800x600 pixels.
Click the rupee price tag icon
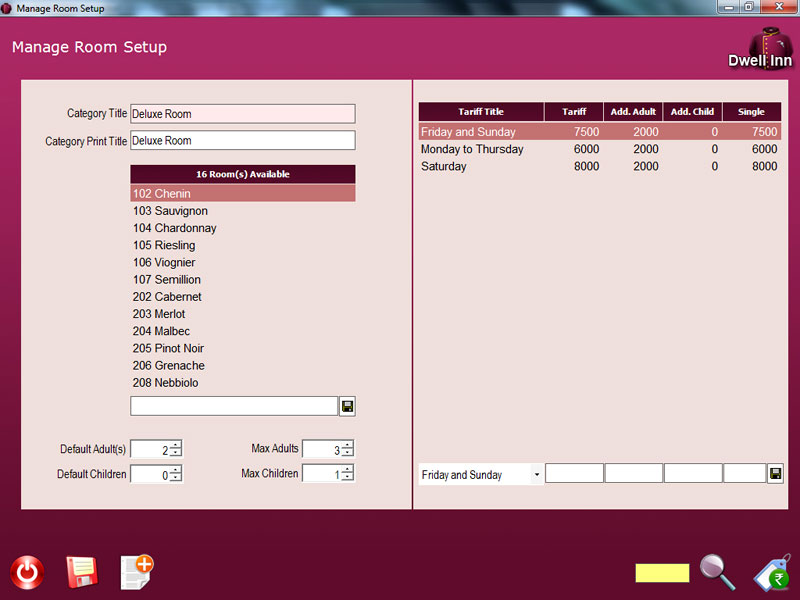[771, 574]
